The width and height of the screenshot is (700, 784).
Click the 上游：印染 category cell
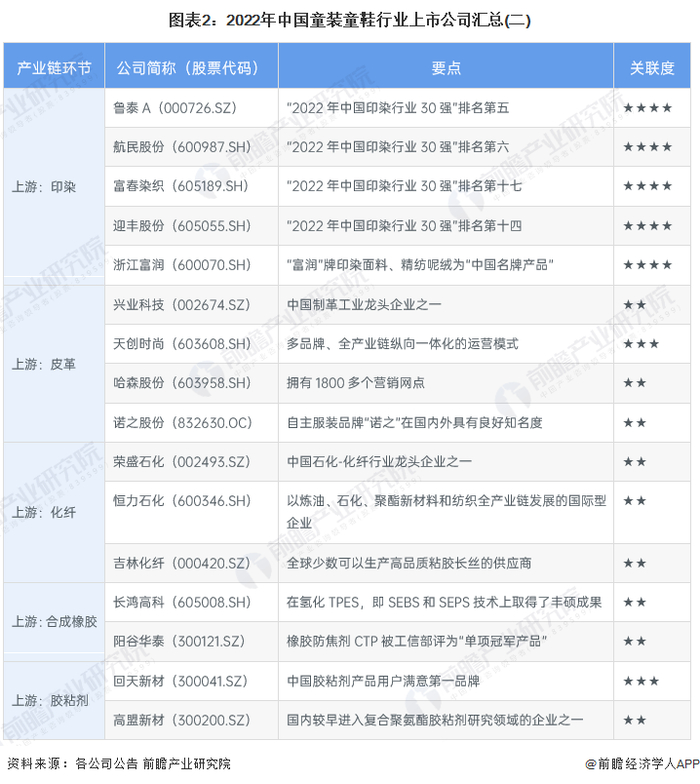pos(54,187)
